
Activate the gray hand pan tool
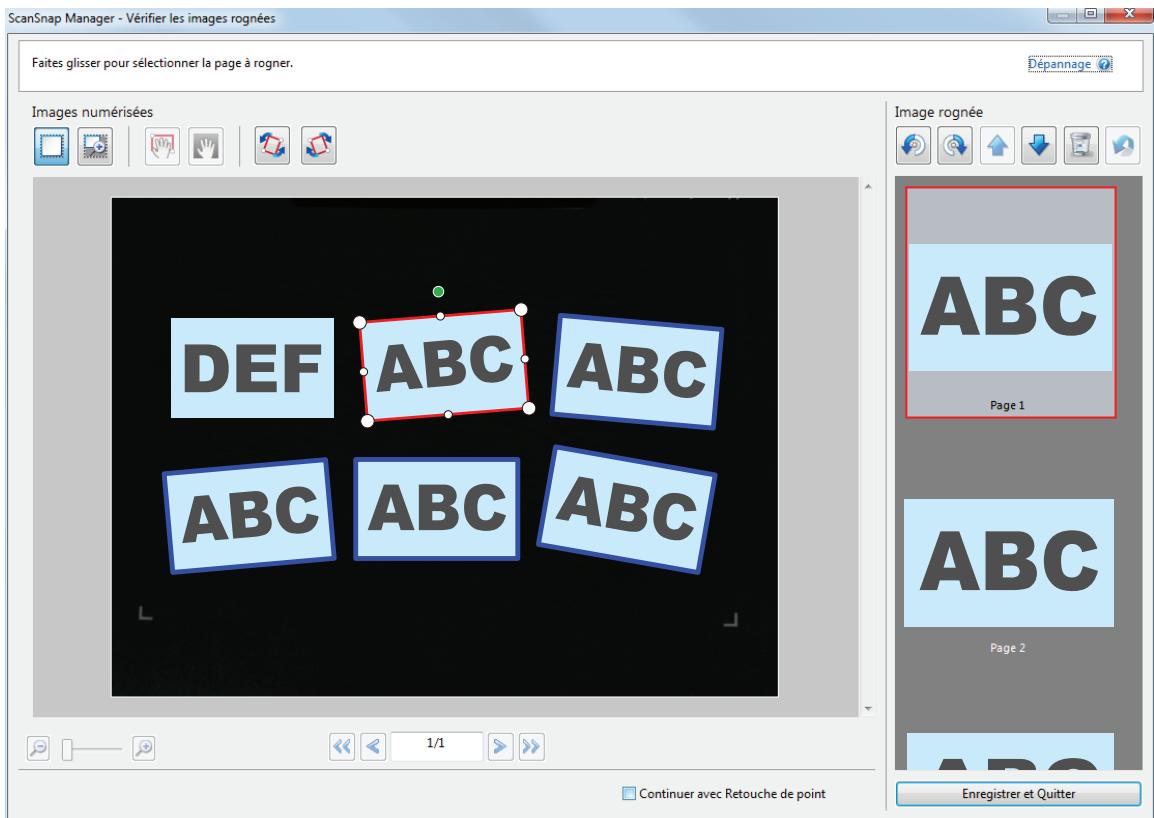[206, 146]
